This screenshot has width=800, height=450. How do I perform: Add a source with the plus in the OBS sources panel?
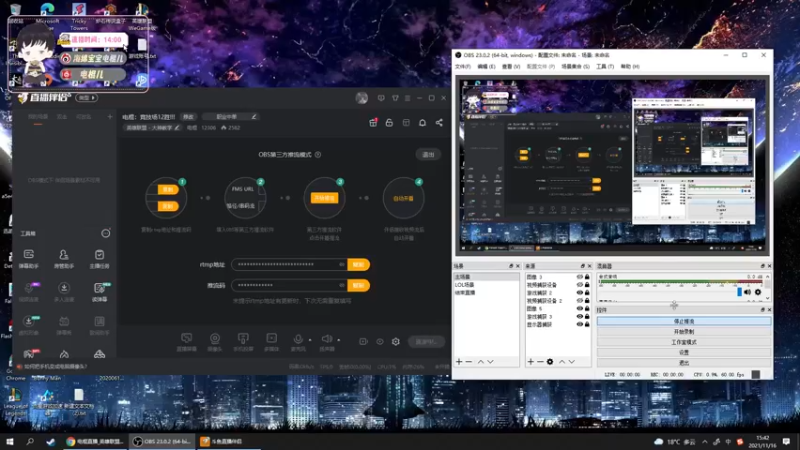tap(531, 362)
